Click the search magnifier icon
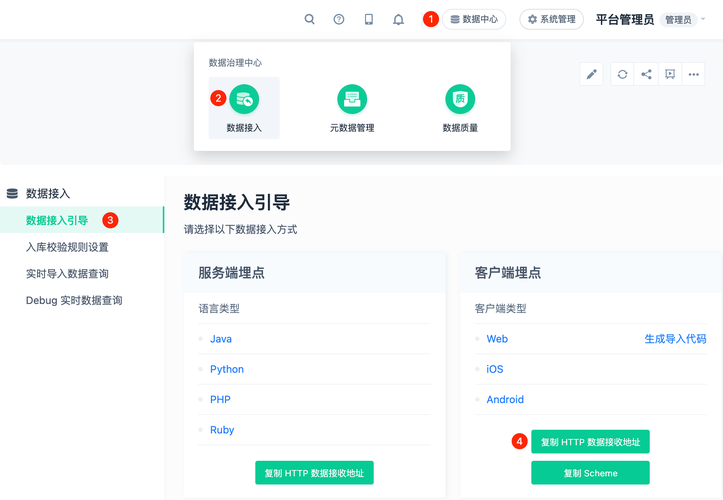Viewport: 723px width, 500px height. (309, 19)
